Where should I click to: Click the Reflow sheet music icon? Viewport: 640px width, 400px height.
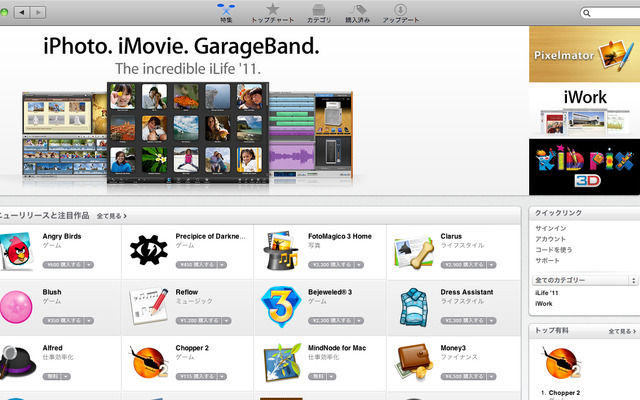click(x=149, y=307)
